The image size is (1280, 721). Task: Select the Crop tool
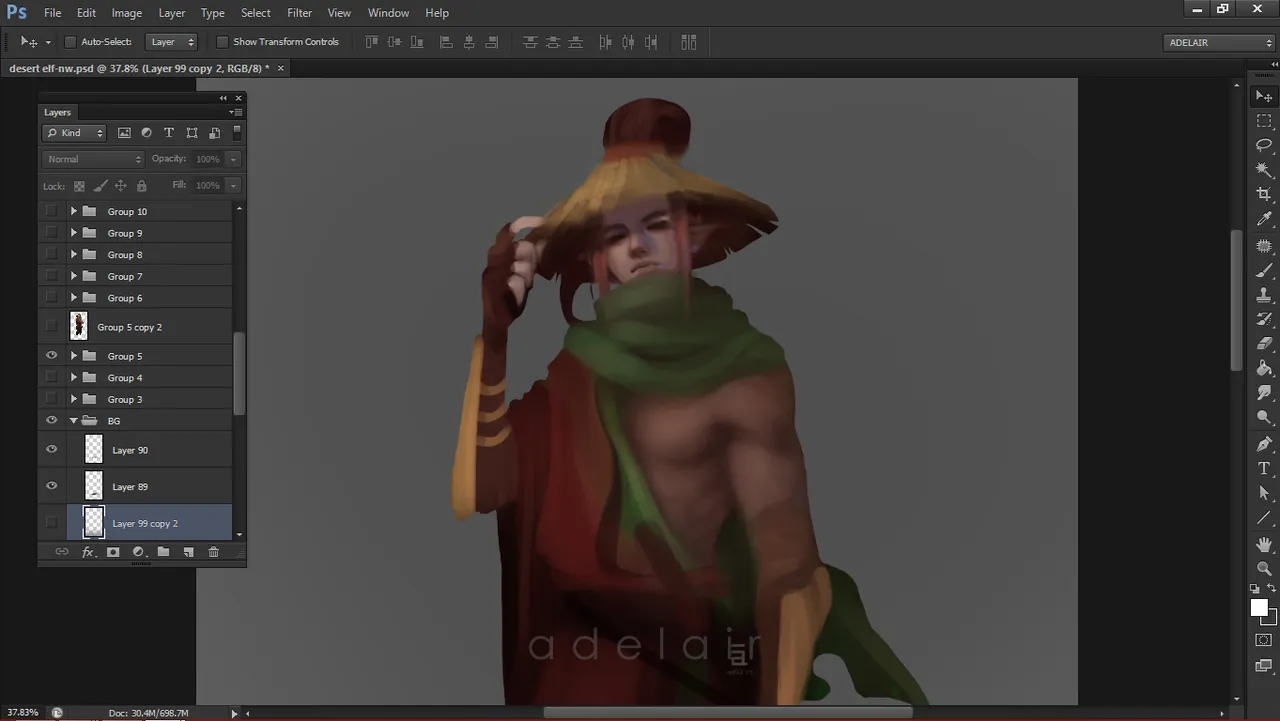(1264, 194)
